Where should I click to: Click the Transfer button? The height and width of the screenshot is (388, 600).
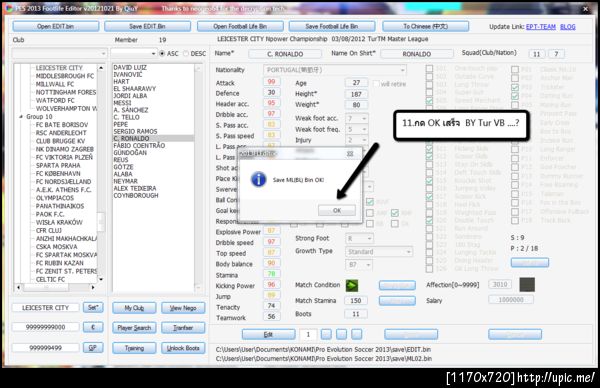click(183, 328)
